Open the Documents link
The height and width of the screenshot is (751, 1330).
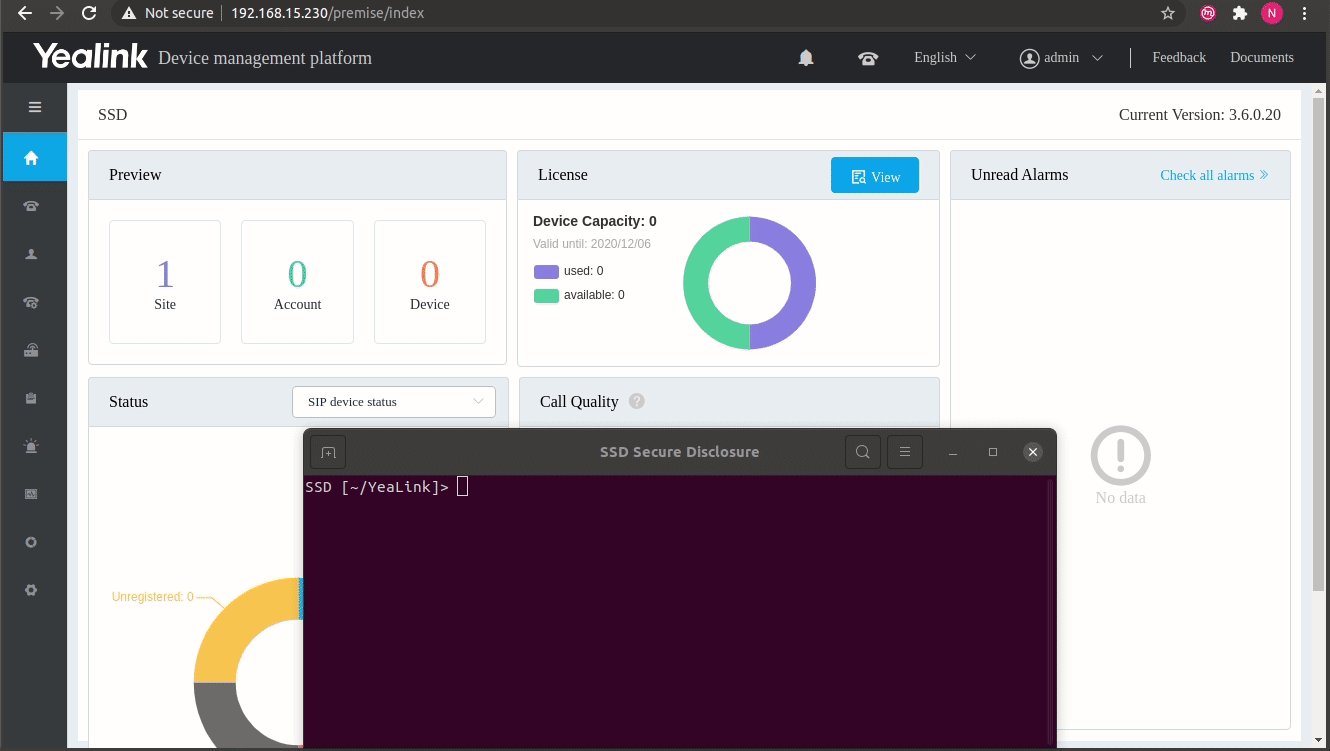coord(1262,58)
